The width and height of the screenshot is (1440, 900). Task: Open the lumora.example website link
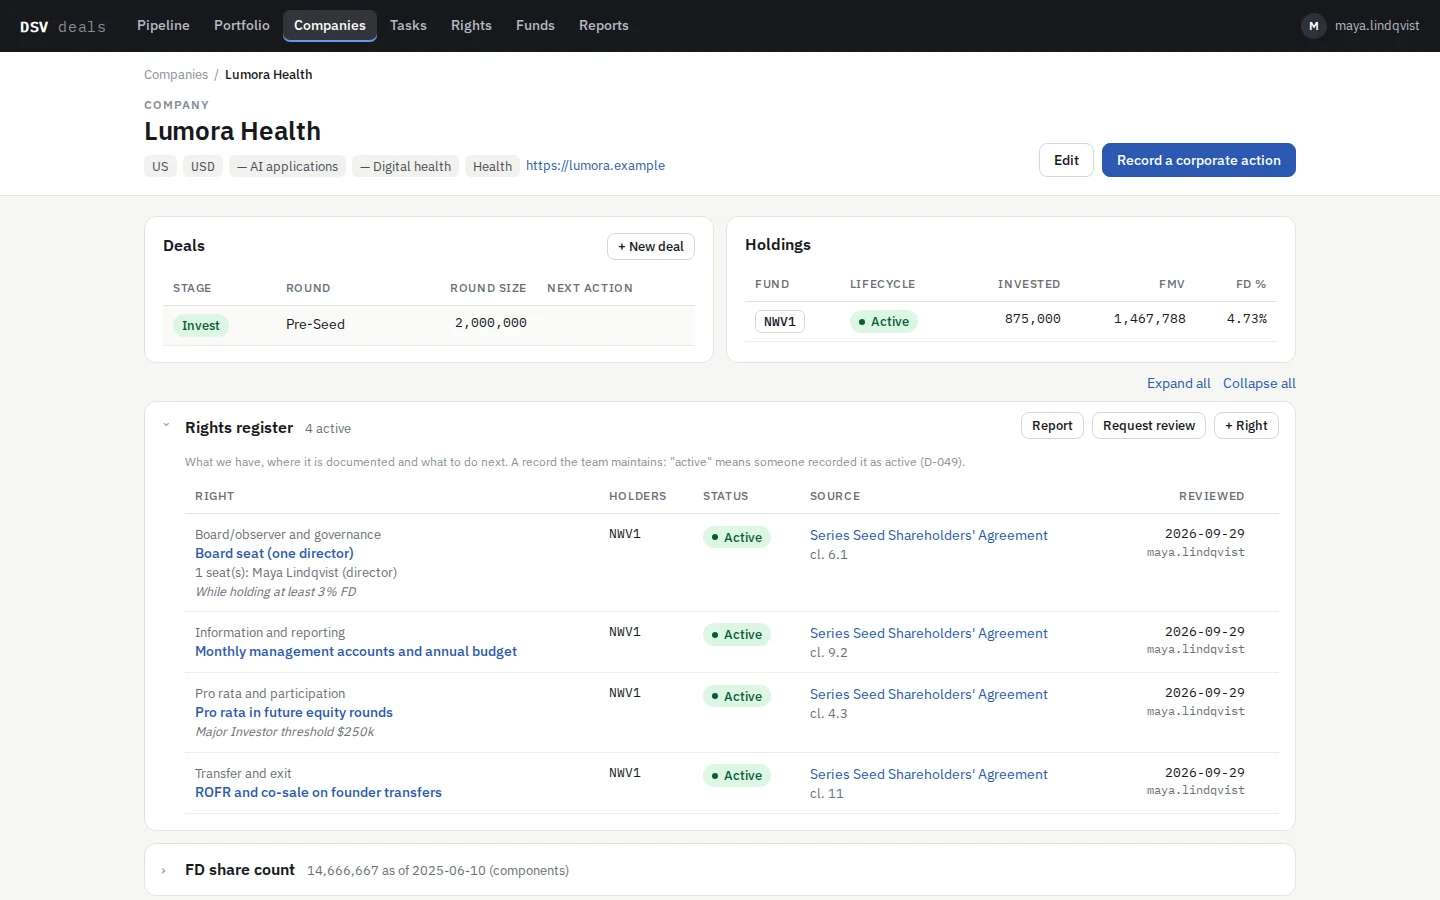click(x=595, y=166)
